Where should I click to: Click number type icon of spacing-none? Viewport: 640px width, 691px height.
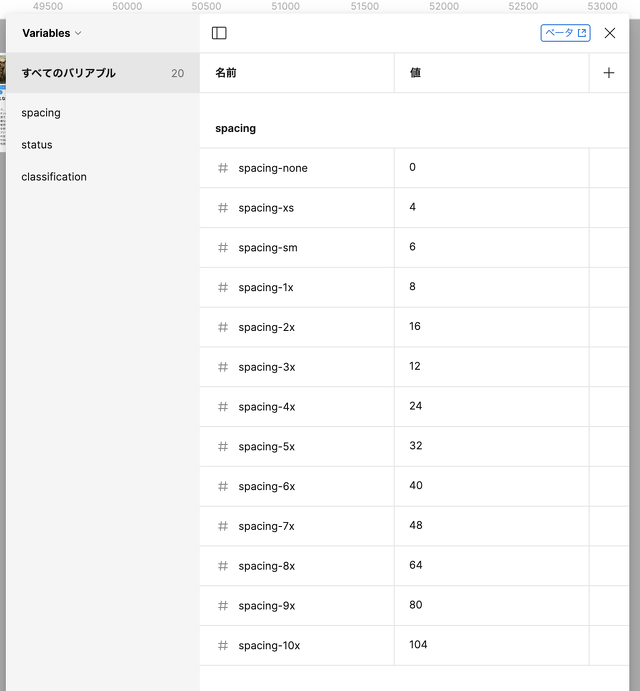pyautogui.click(x=223, y=168)
